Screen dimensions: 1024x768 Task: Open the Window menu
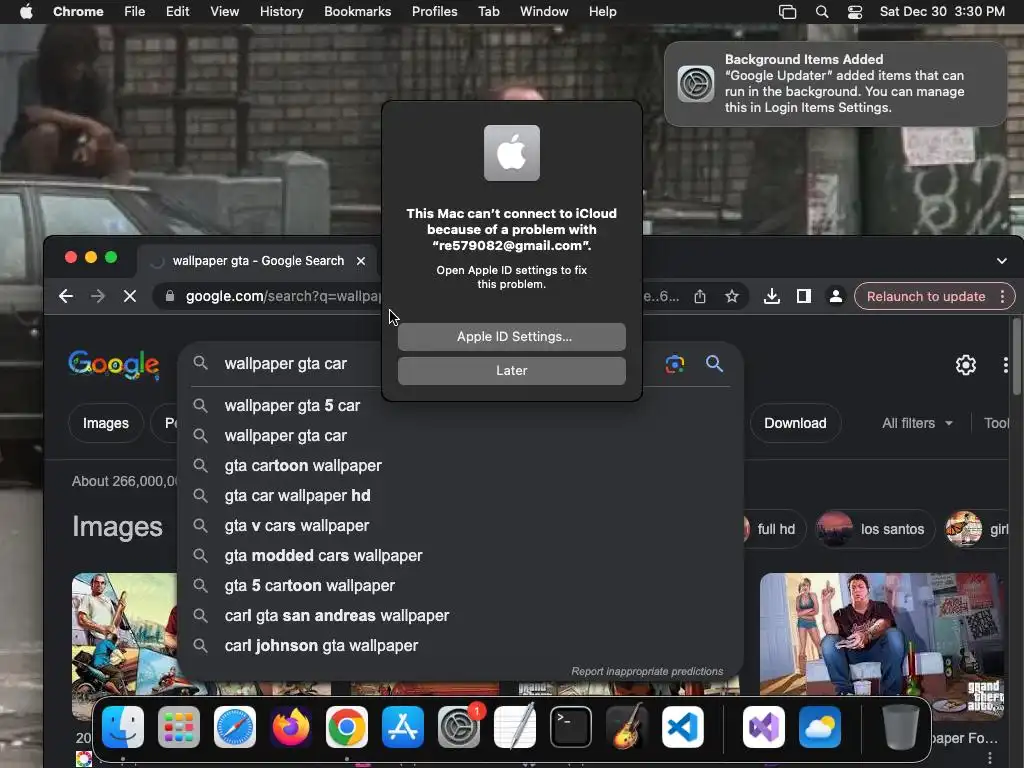544,12
